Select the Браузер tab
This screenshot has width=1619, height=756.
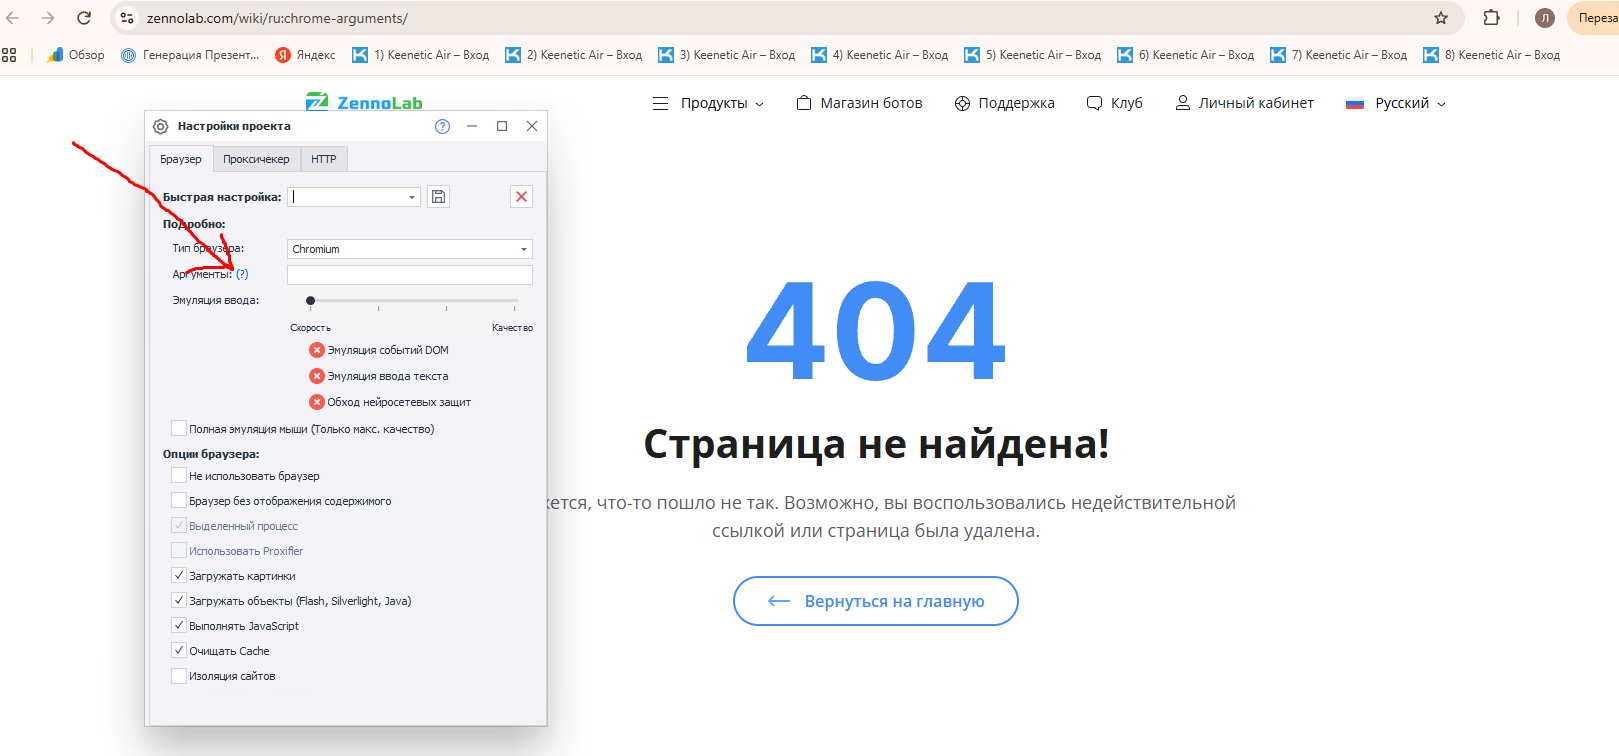click(181, 159)
